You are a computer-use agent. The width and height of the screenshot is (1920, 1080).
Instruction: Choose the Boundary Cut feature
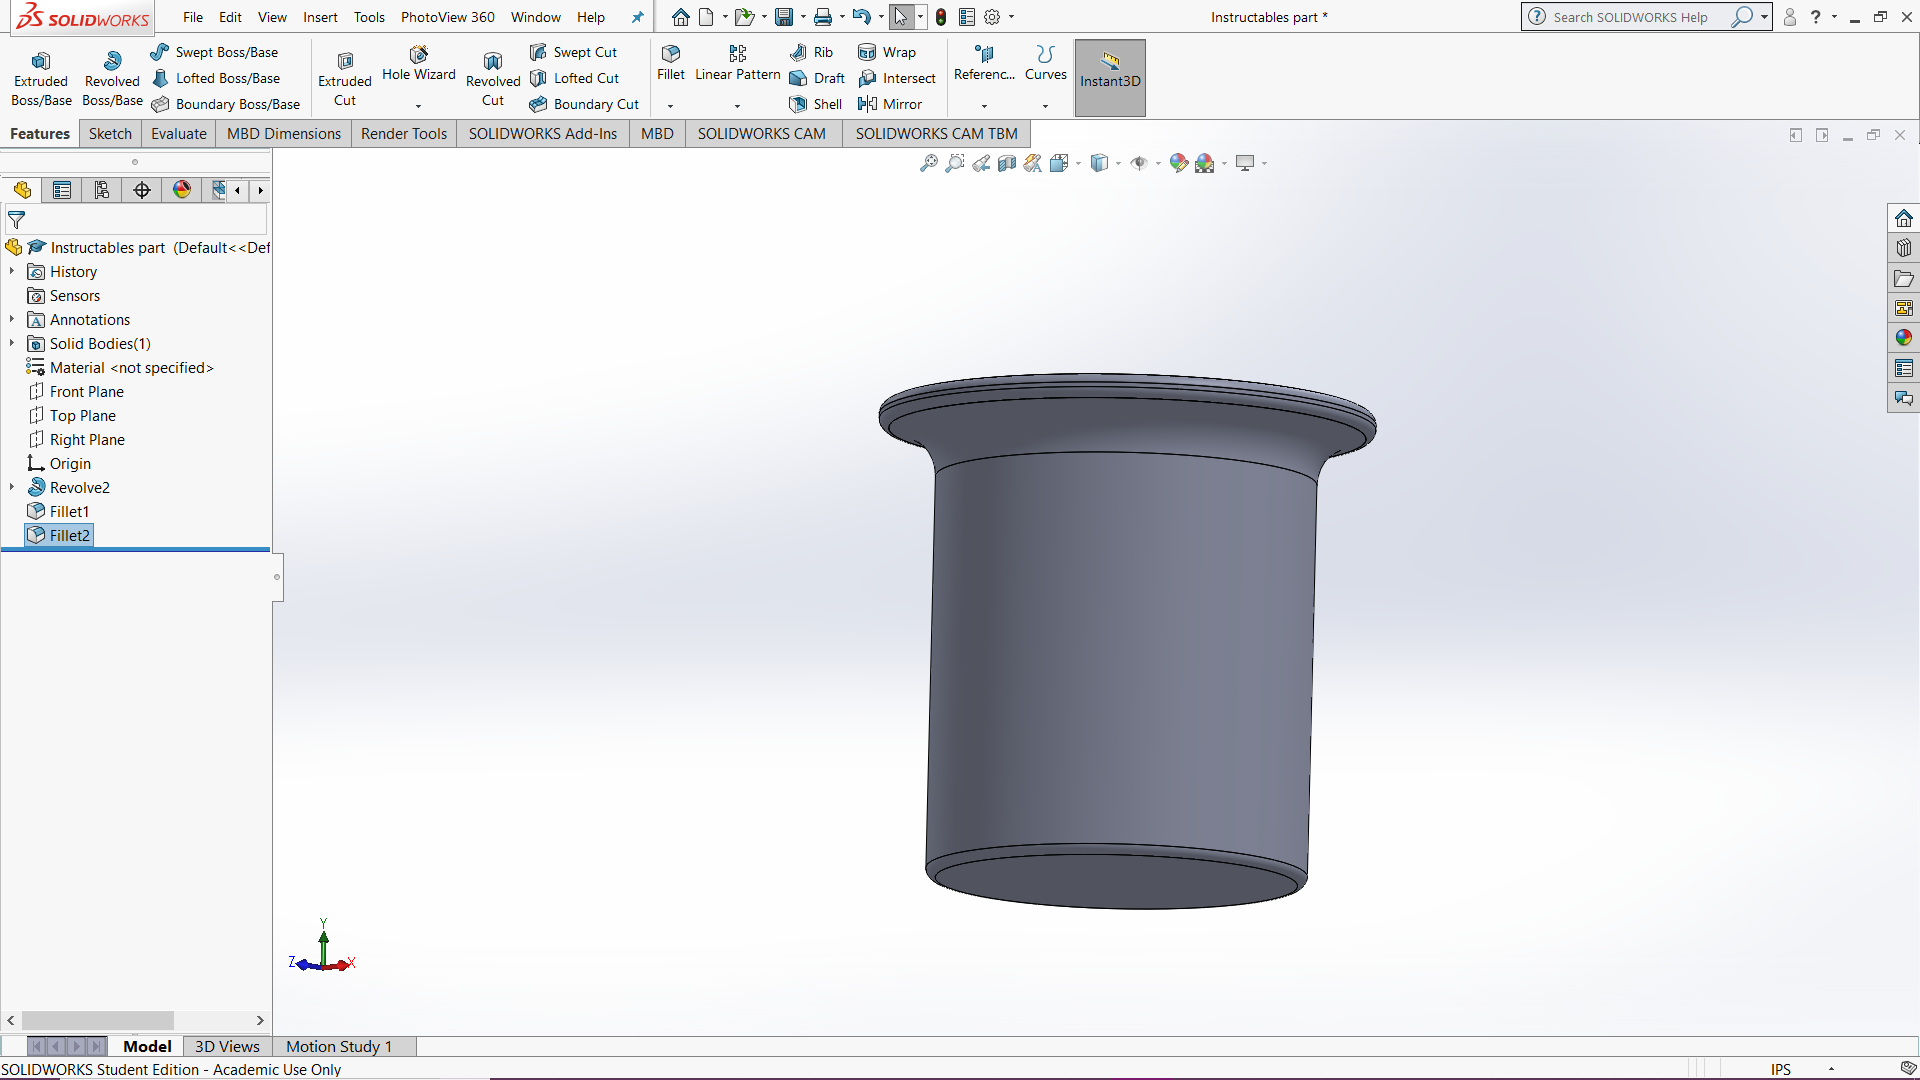(x=585, y=104)
